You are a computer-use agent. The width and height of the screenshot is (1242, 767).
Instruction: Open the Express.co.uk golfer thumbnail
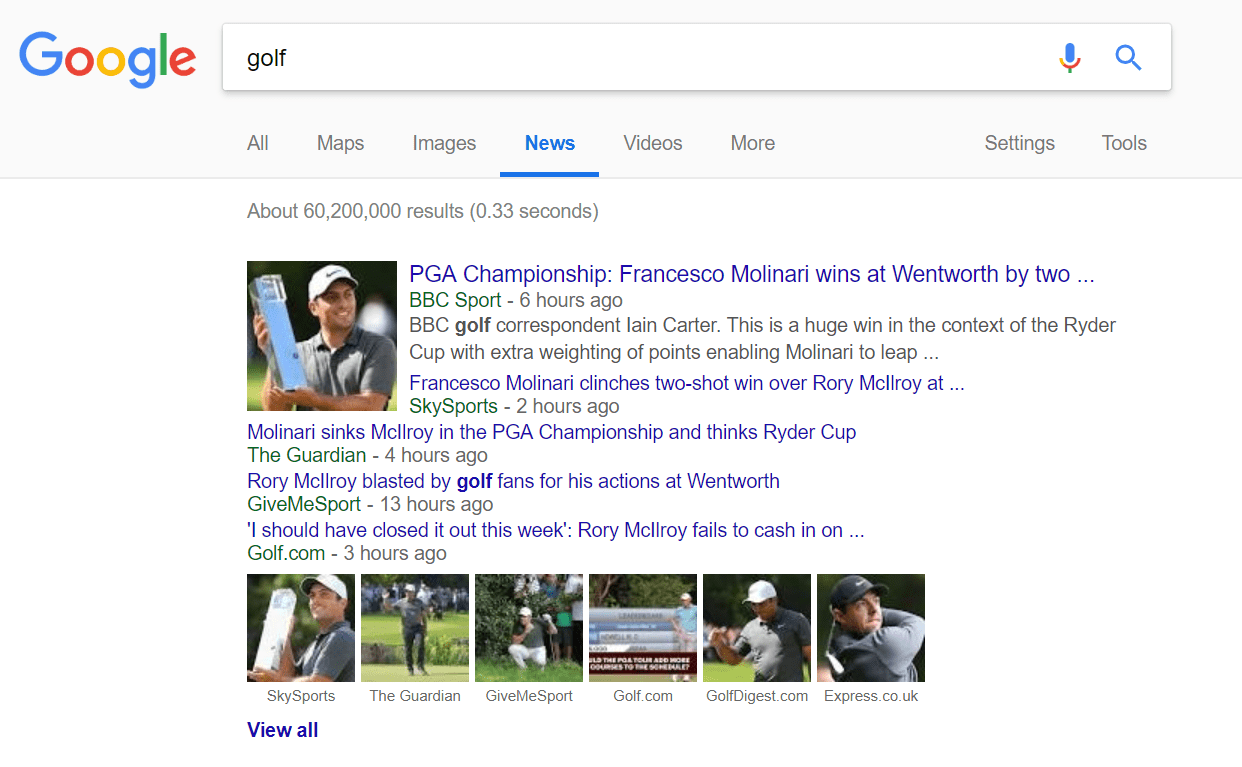(x=870, y=627)
